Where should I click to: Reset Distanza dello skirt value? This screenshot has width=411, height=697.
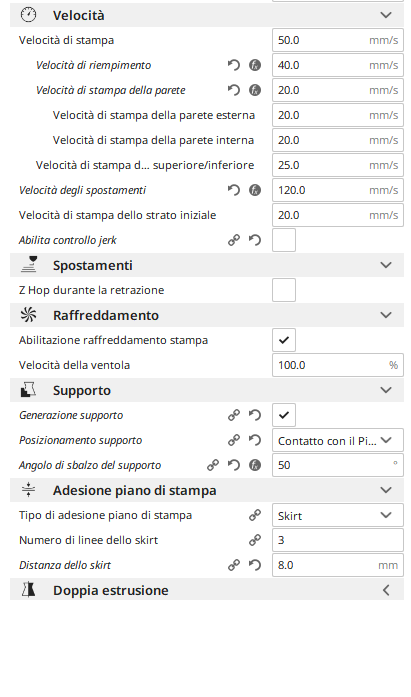255,565
